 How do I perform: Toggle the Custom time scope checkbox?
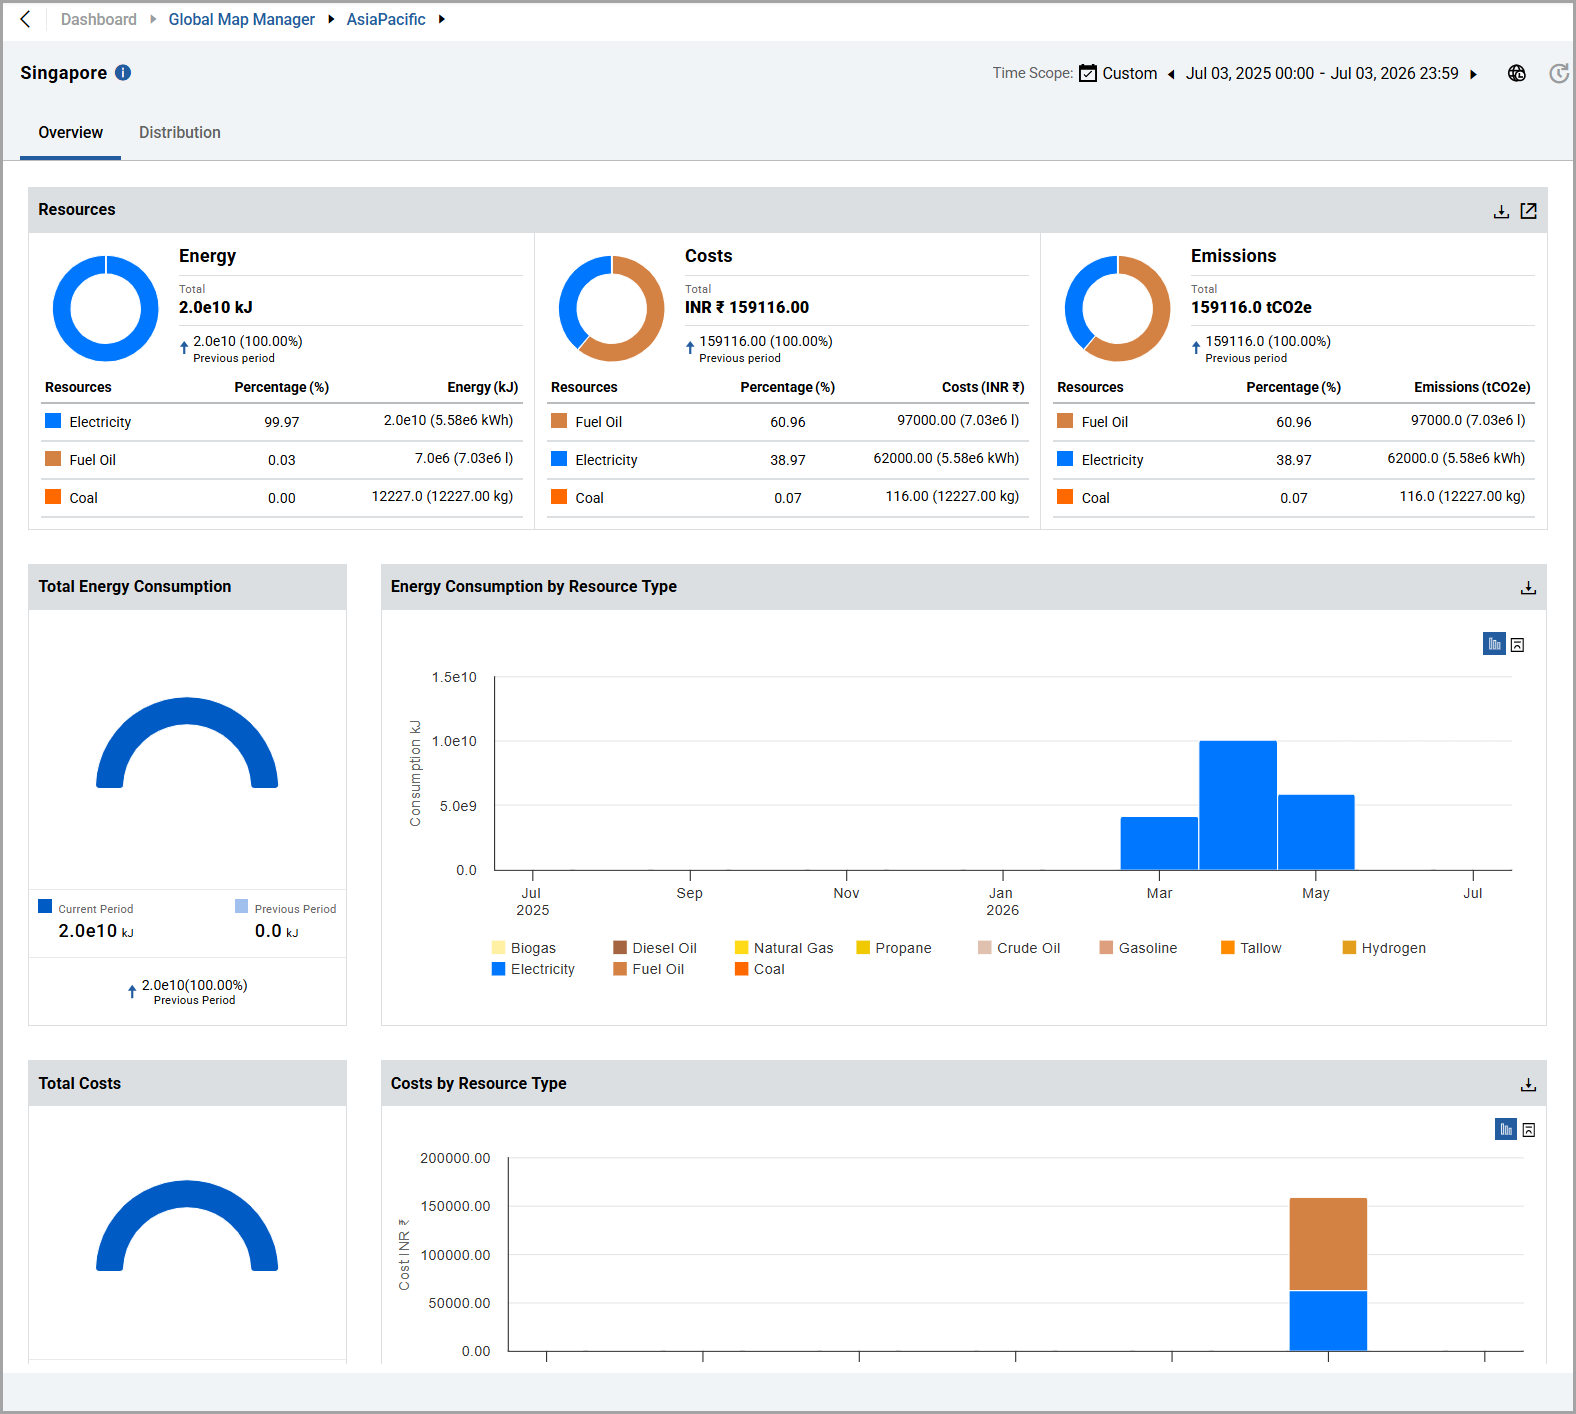coord(1088,73)
